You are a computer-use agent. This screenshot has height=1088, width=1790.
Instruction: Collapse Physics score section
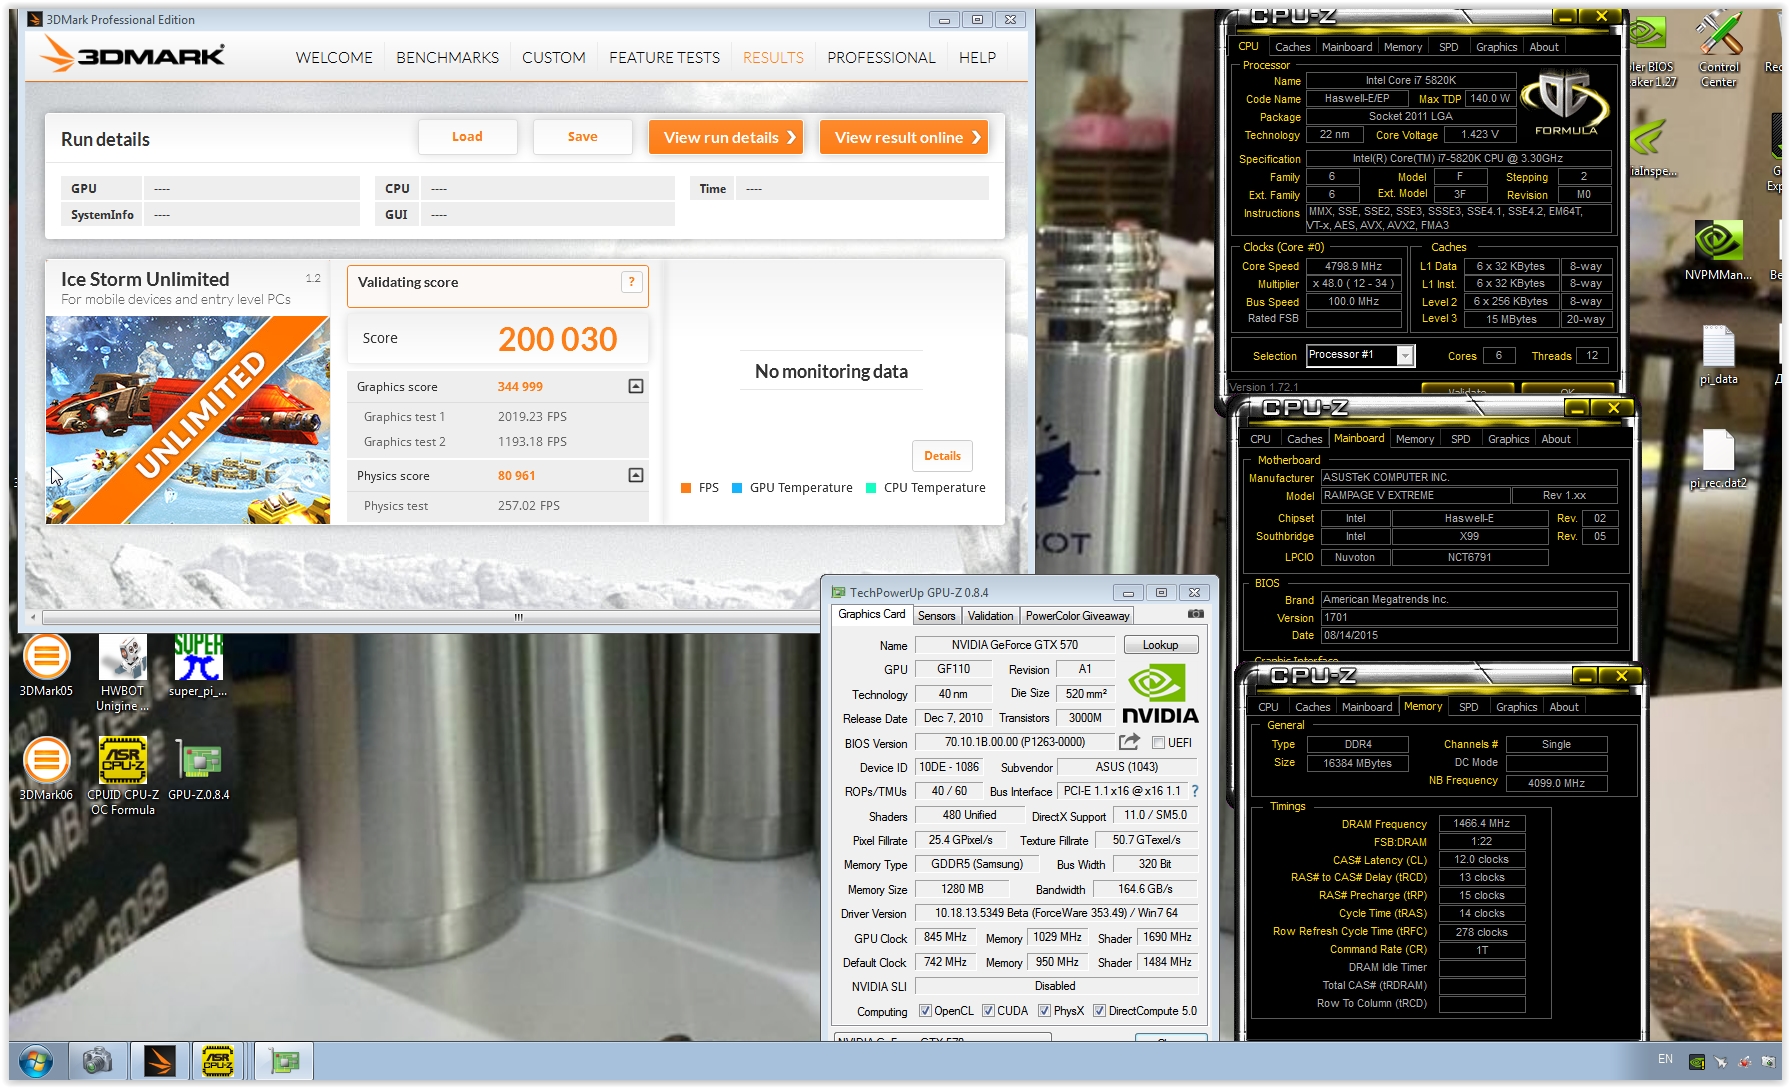635,475
